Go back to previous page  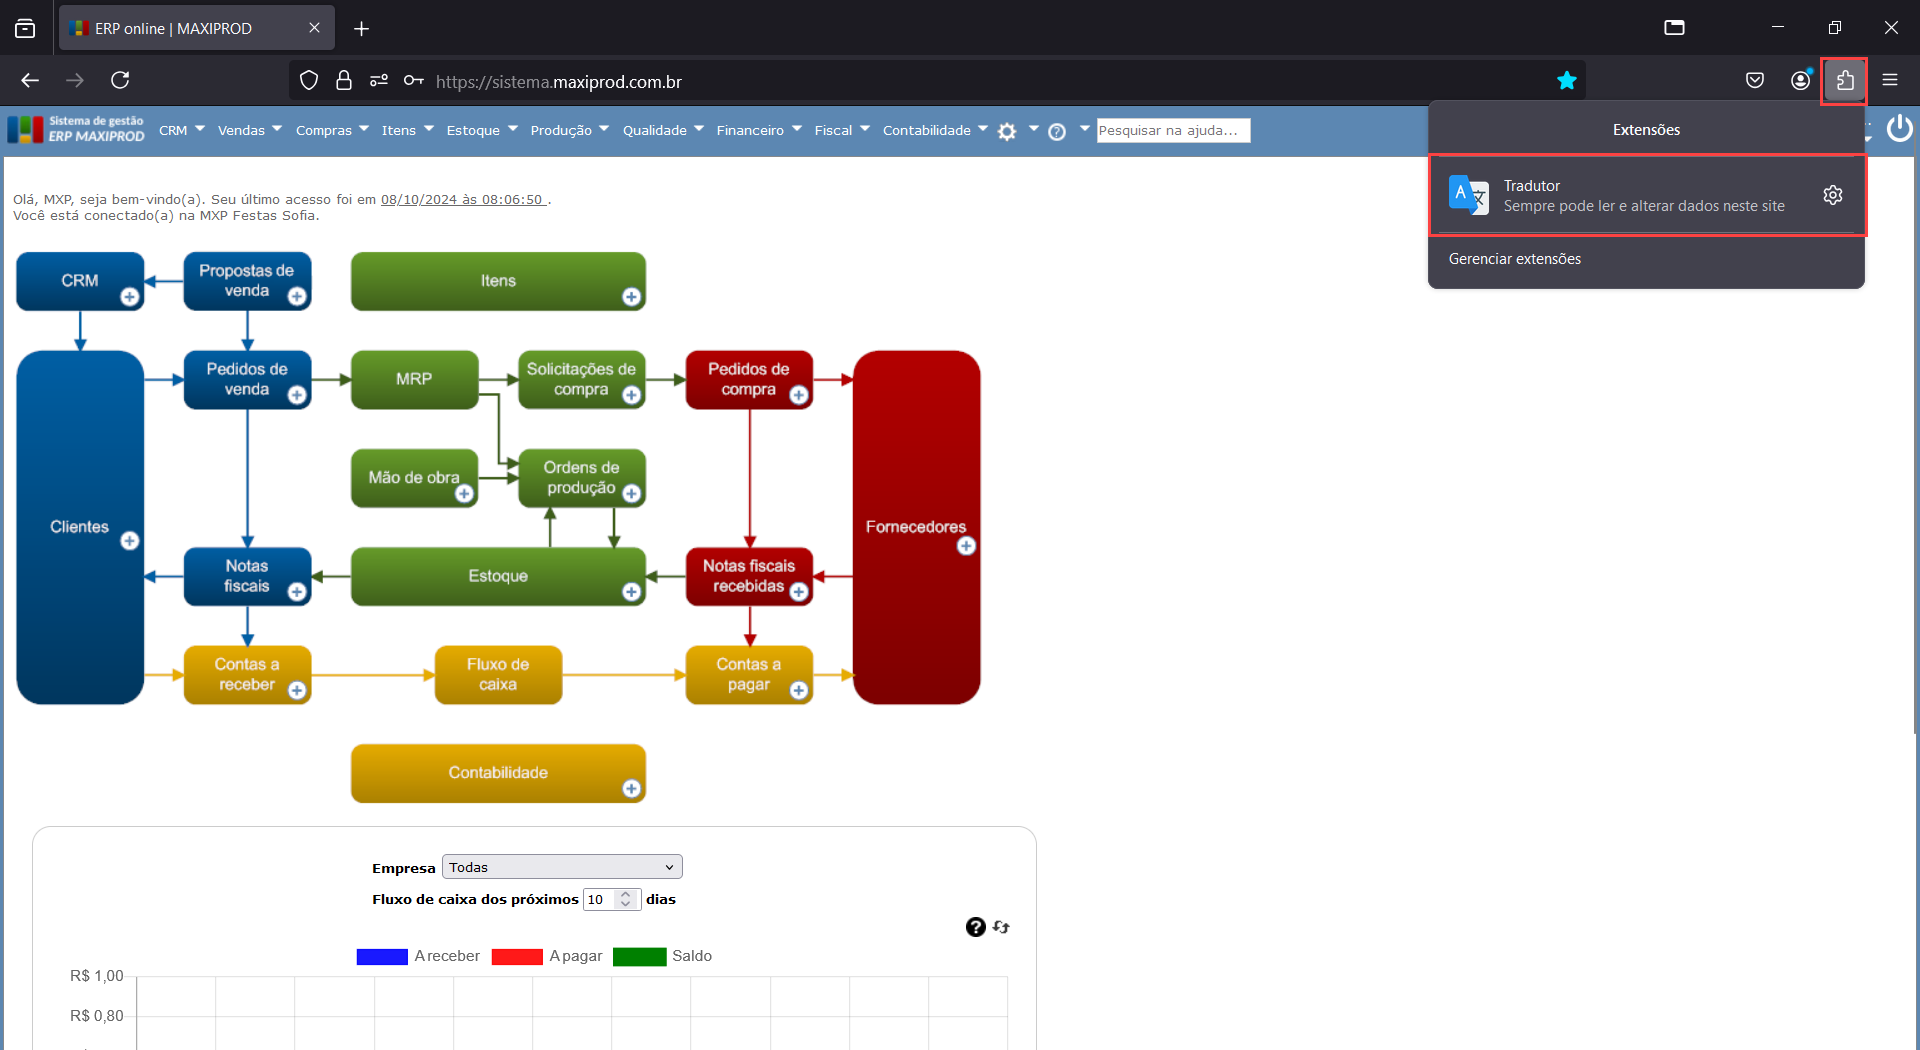tap(30, 80)
